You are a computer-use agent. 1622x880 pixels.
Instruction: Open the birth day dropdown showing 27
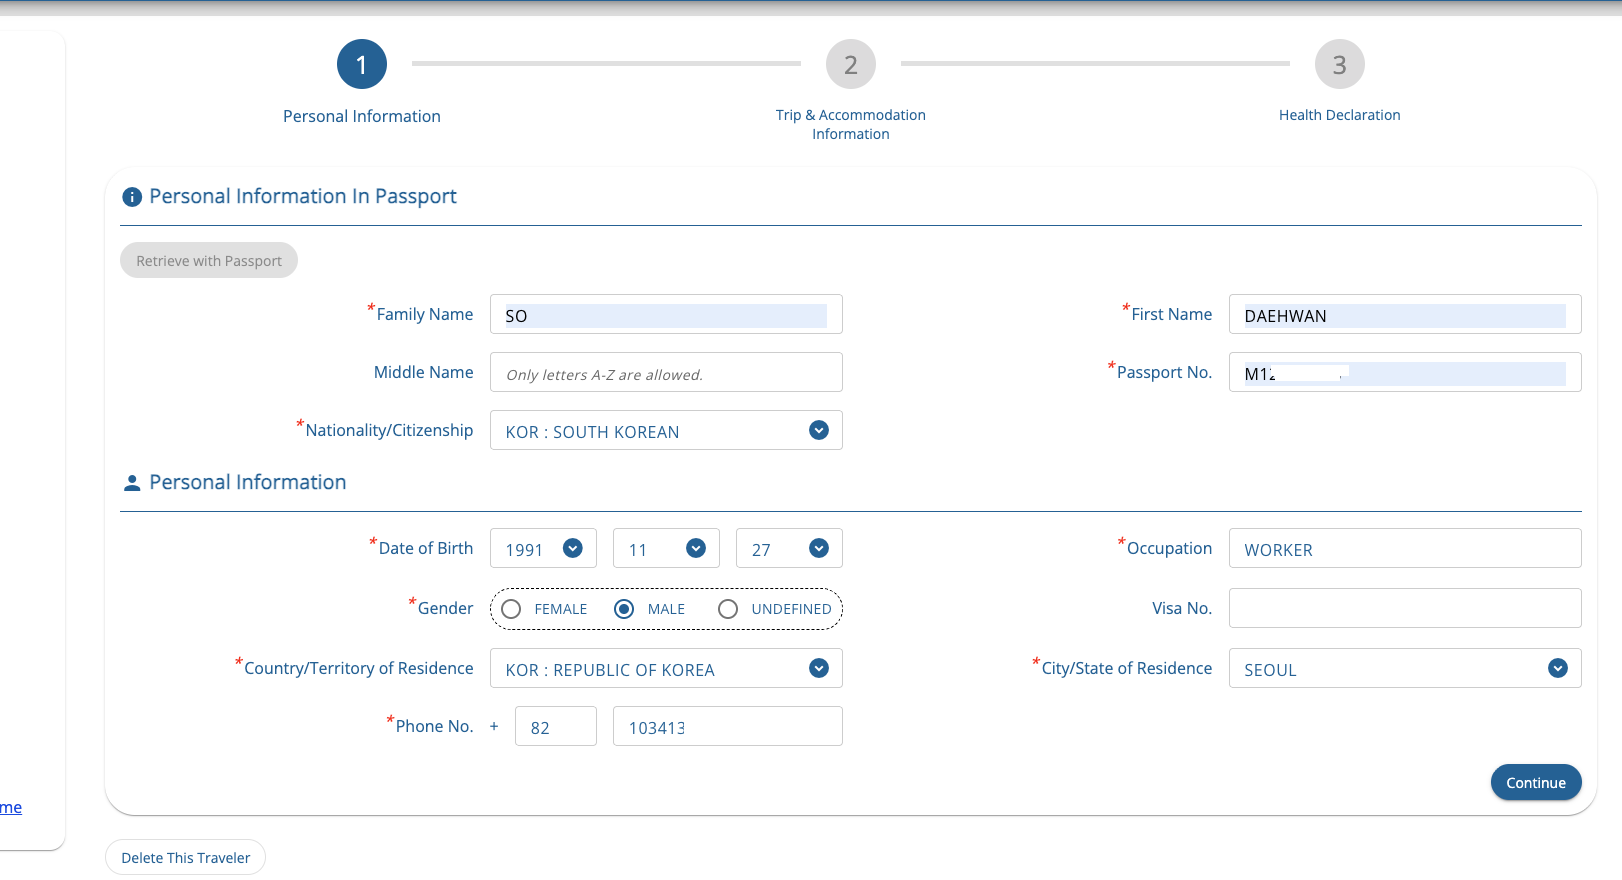[789, 549]
